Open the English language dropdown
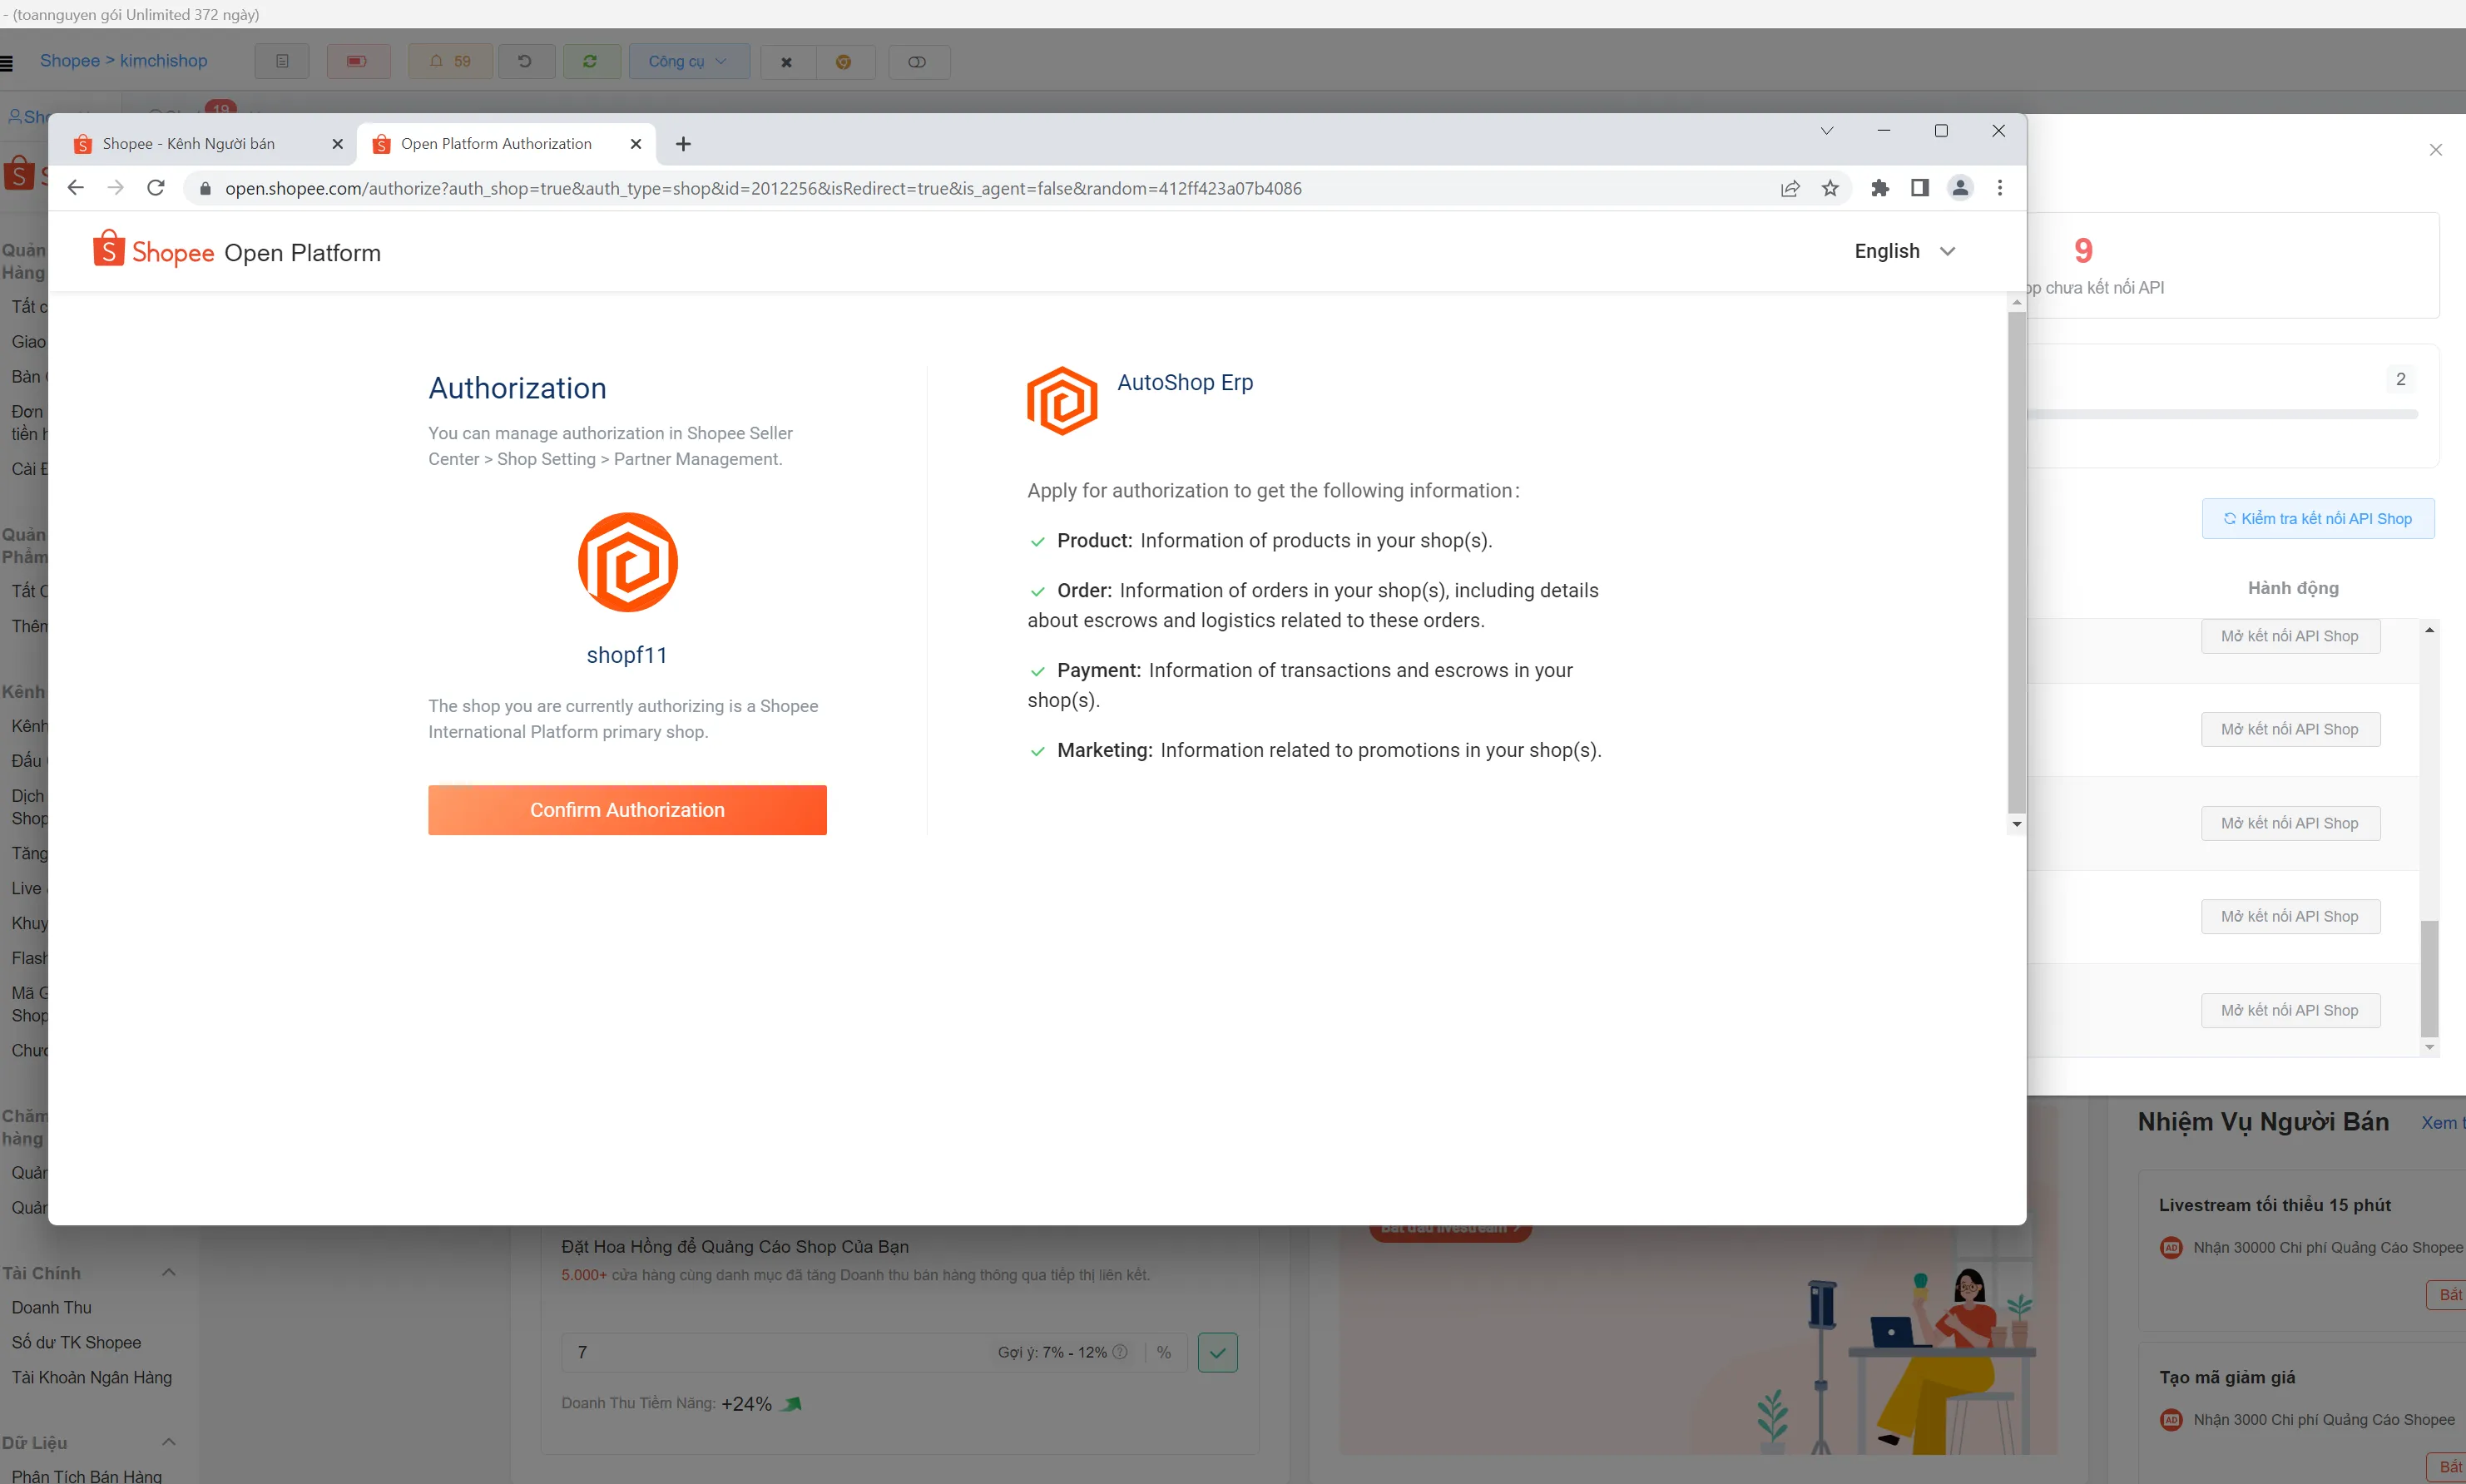2466x1484 pixels. click(1904, 251)
